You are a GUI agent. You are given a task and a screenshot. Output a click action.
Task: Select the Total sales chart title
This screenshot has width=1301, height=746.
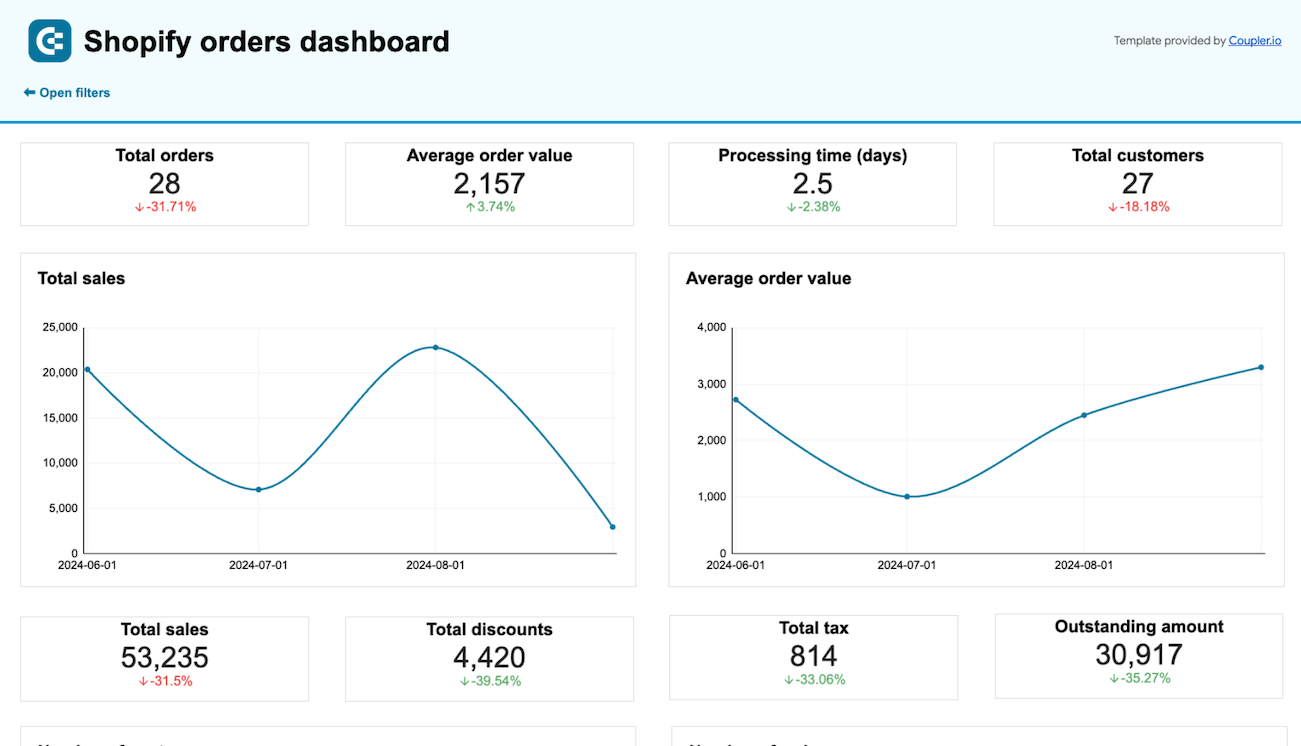click(x=81, y=278)
